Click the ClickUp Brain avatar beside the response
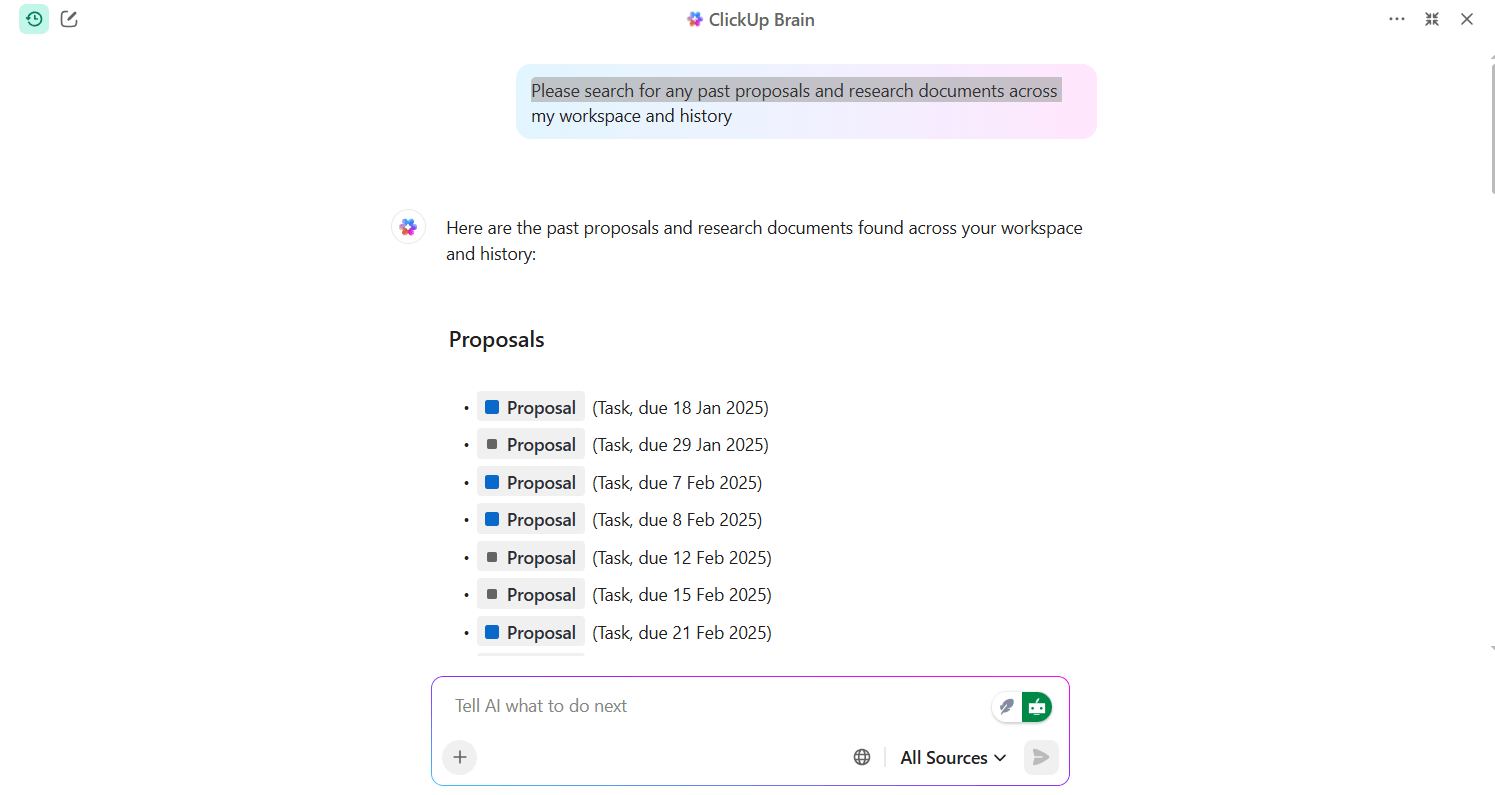The image size is (1495, 795). coord(408,227)
